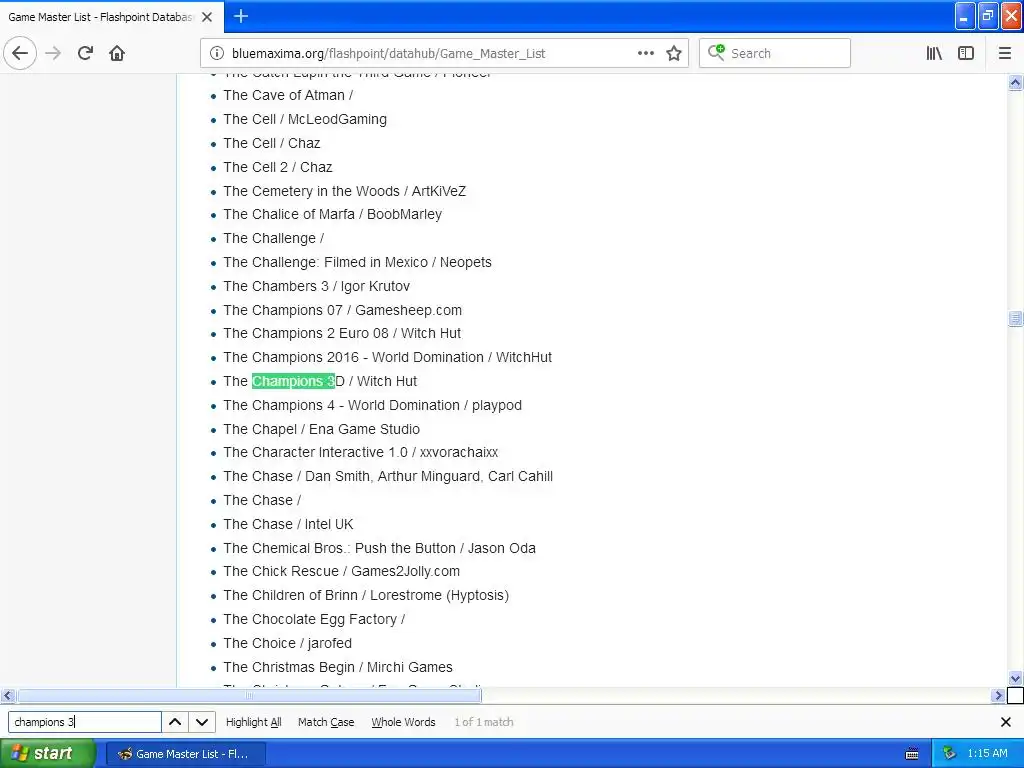The width and height of the screenshot is (1024, 768).
Task: Click 'The Challenge: Filmed in Mexico / Neopets'
Action: point(357,263)
